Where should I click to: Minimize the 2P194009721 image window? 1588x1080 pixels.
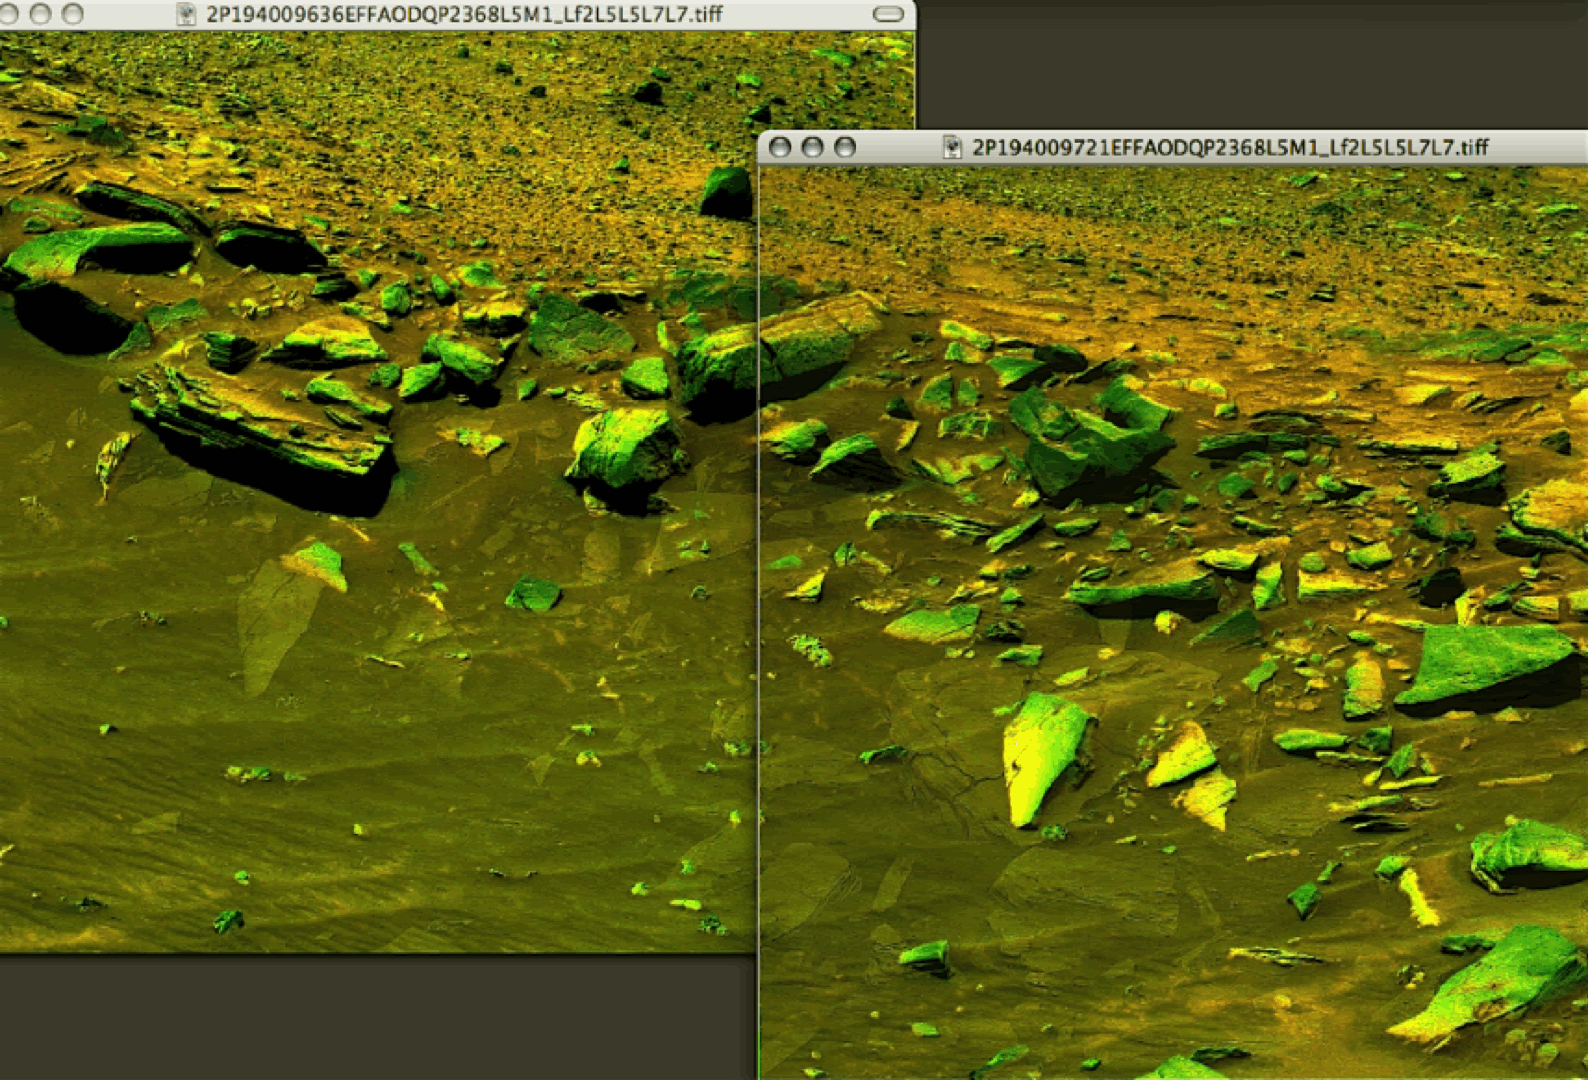click(x=812, y=148)
